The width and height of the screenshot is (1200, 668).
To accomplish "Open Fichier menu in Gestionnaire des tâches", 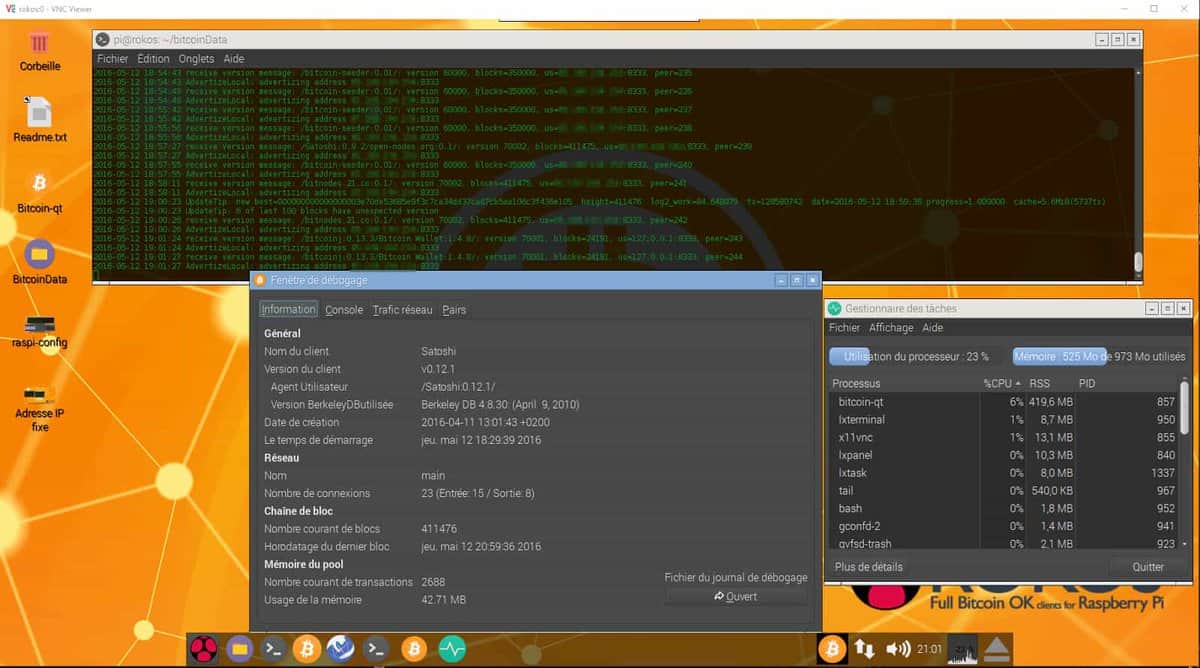I will click(x=844, y=328).
